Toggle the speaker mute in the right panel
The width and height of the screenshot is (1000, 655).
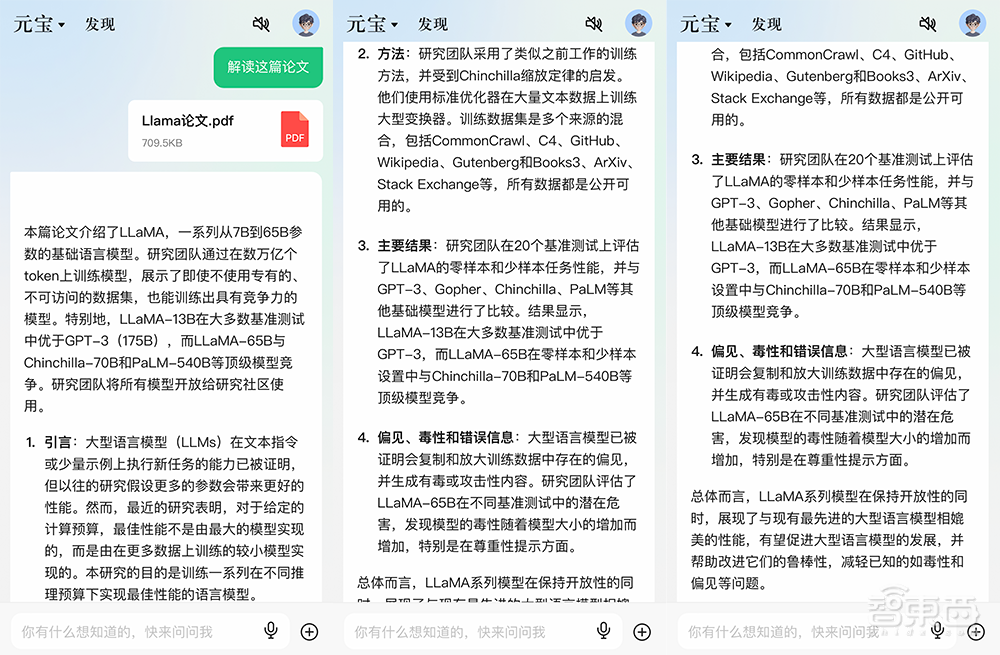(x=928, y=23)
